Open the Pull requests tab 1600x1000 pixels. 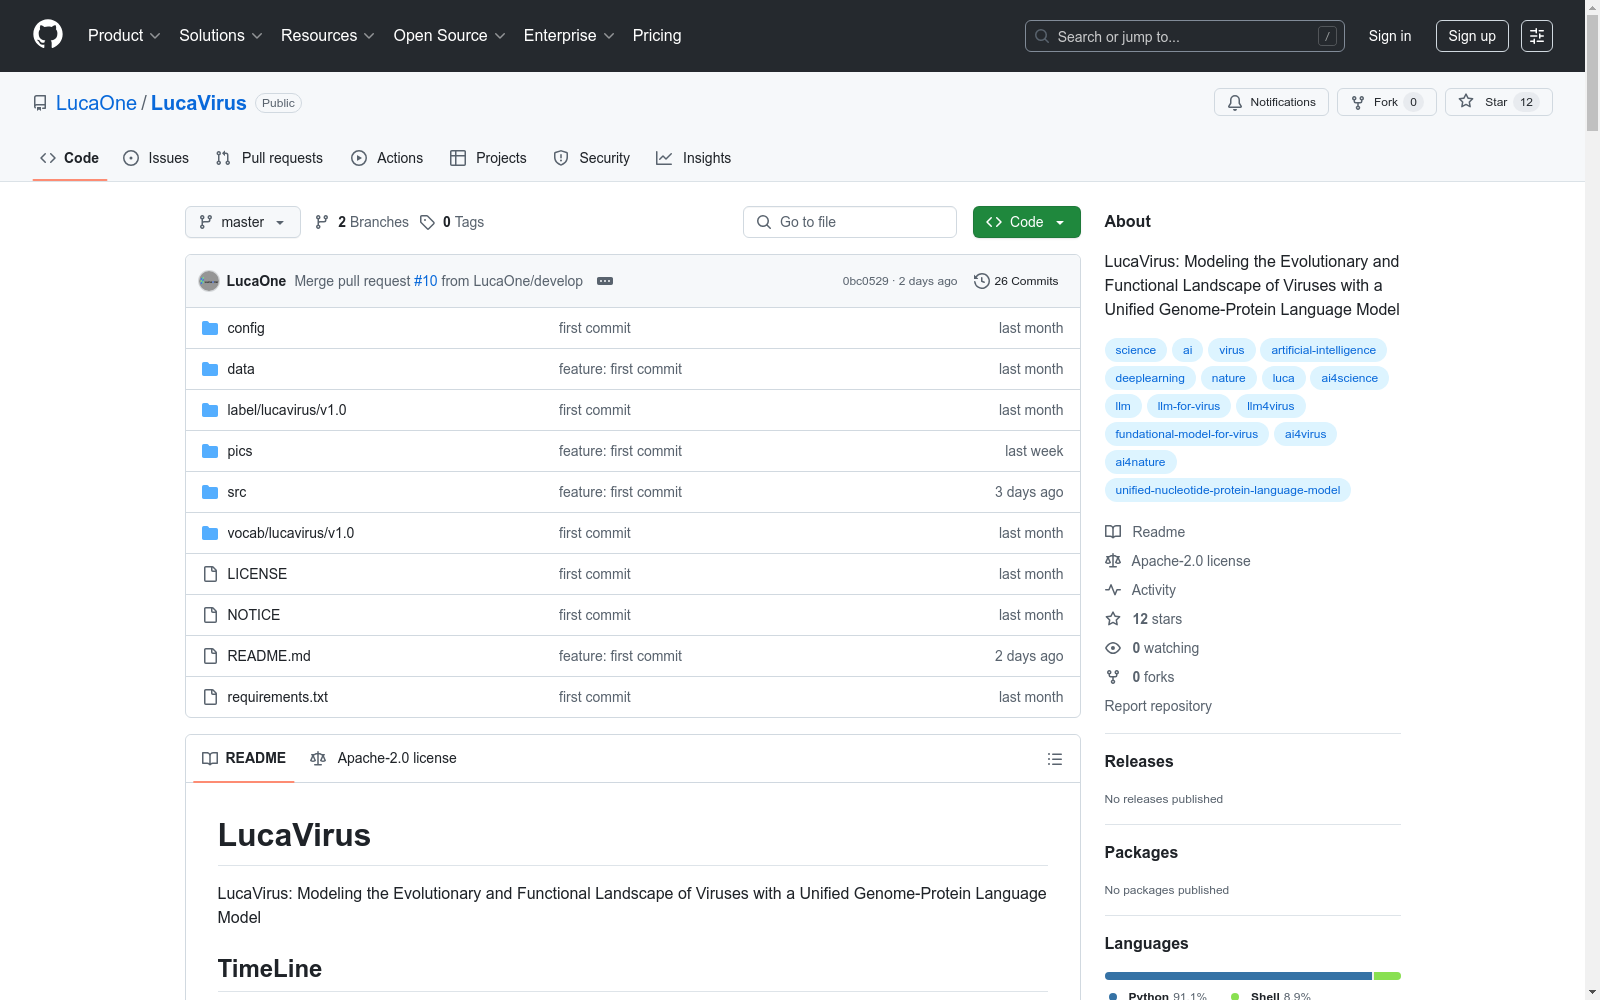[x=269, y=158]
